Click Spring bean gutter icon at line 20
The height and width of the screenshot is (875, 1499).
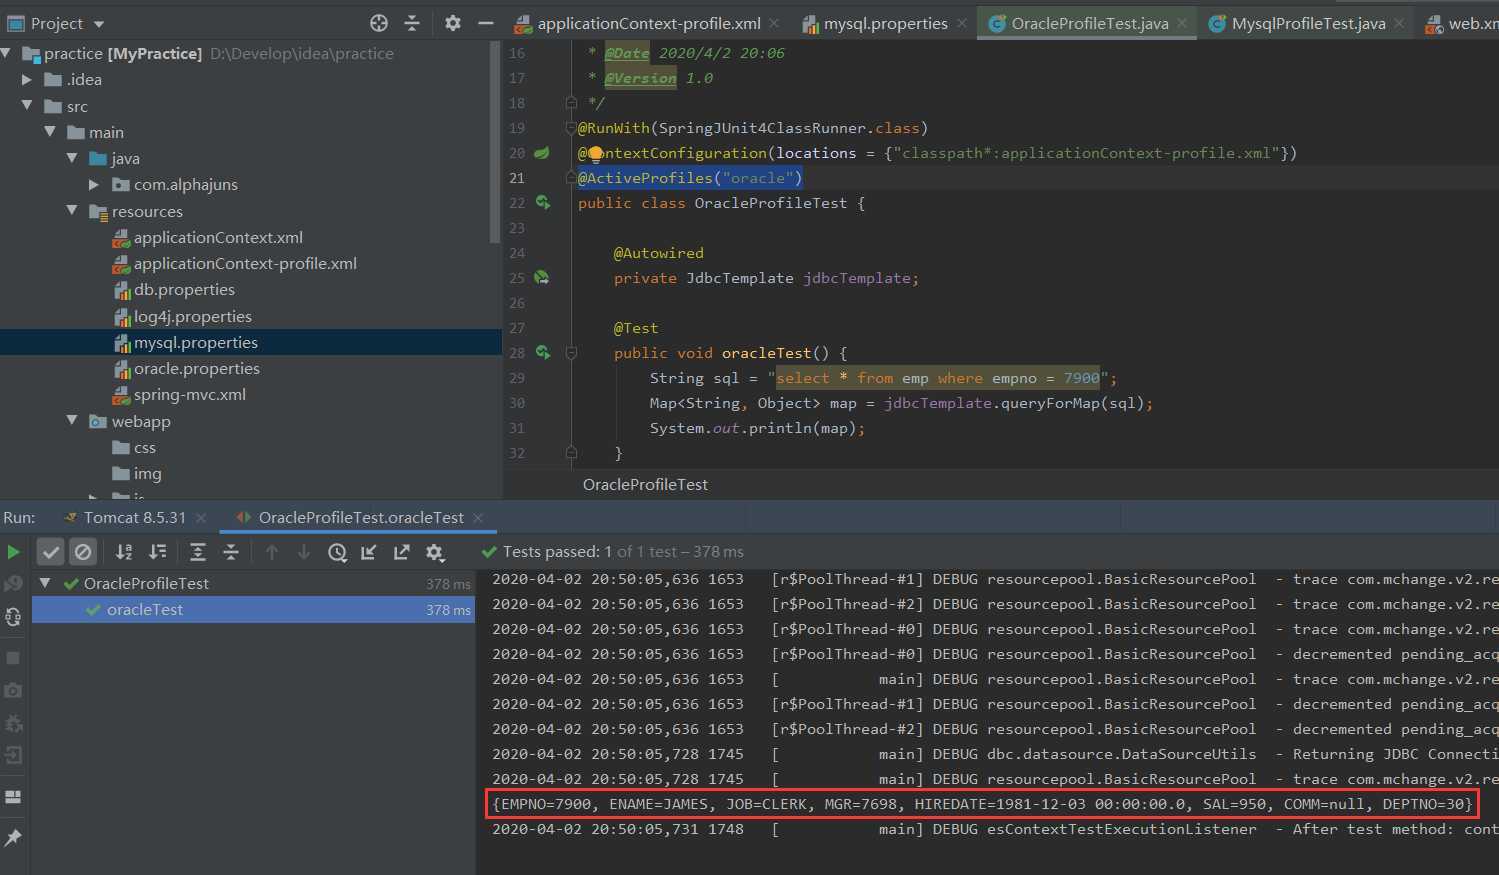542,153
